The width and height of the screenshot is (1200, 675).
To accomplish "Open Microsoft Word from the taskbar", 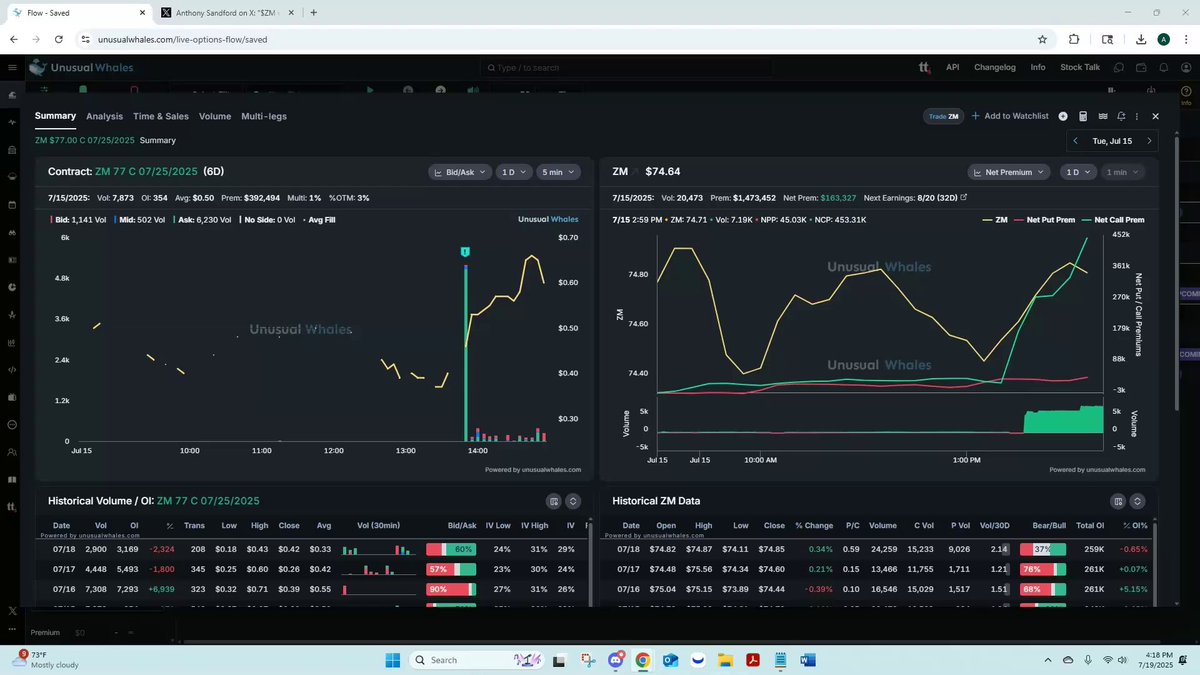I will [808, 660].
